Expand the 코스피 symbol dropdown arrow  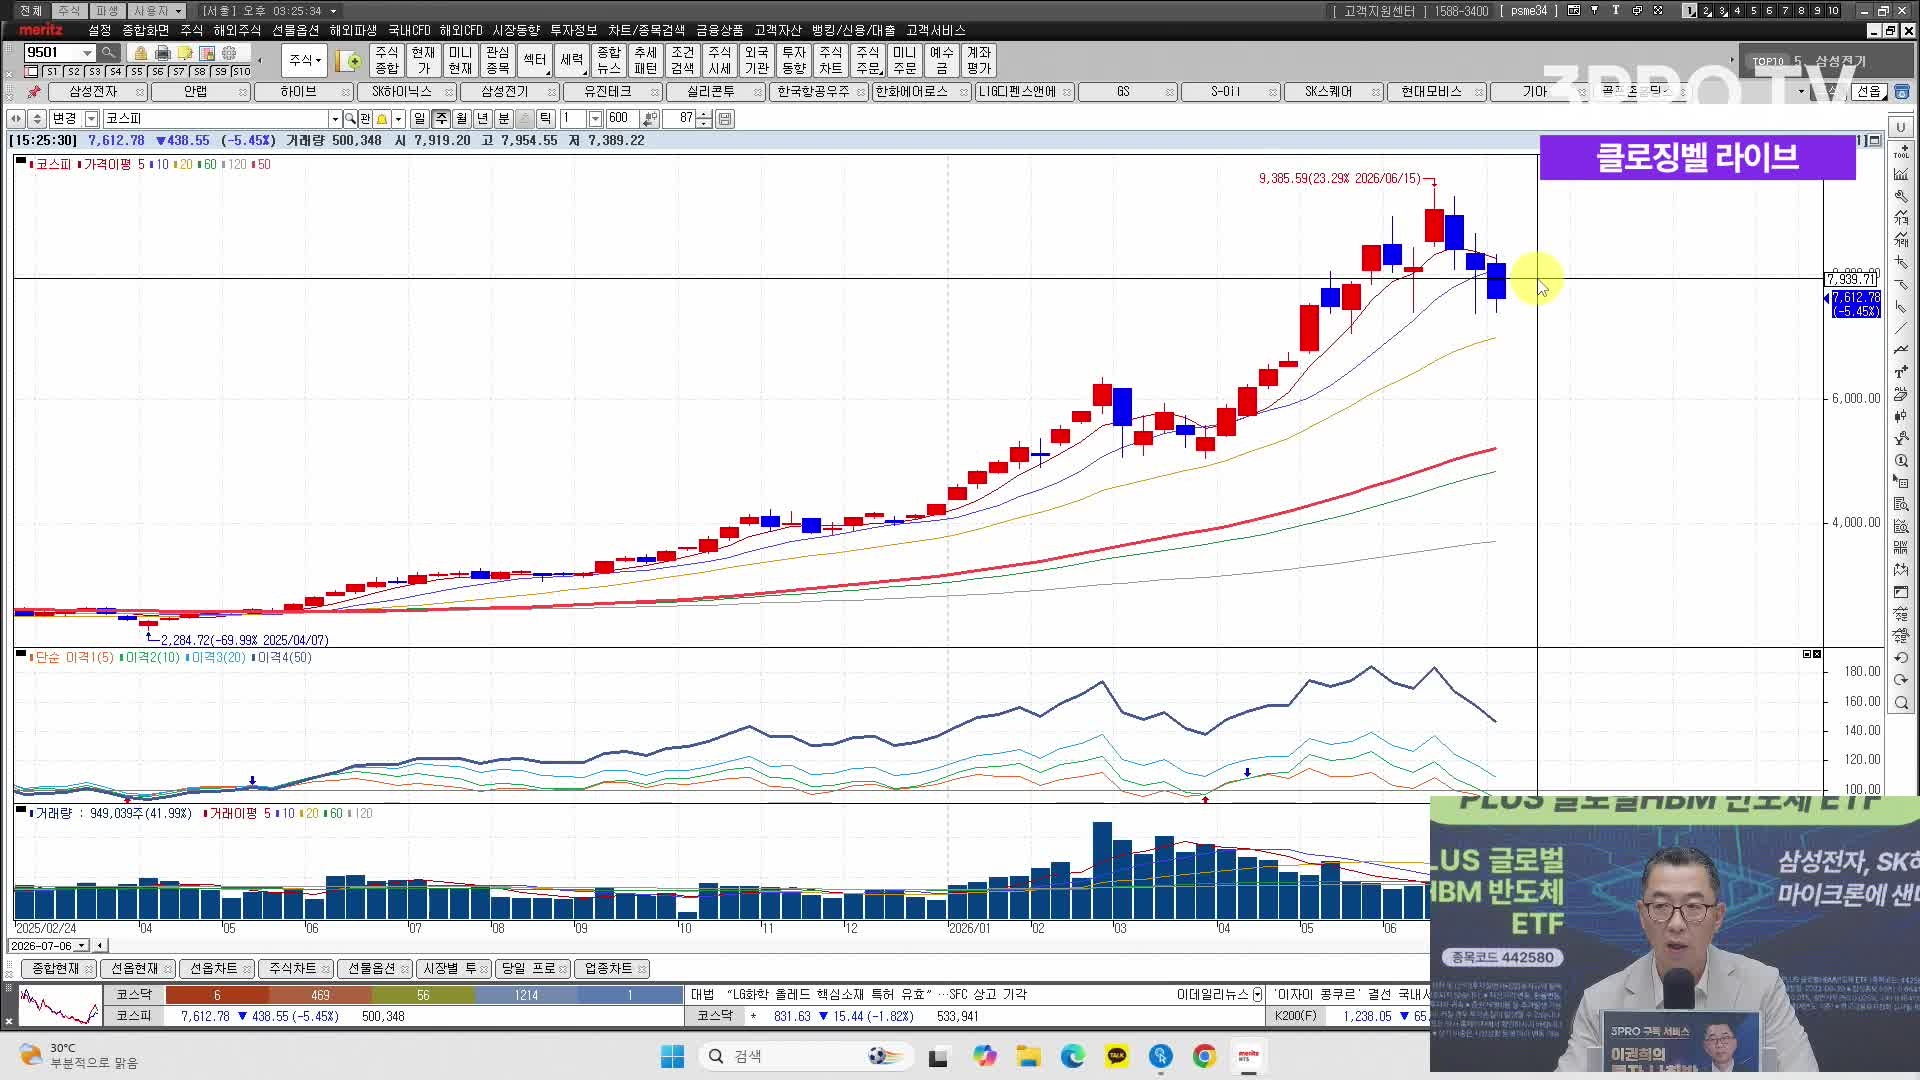tap(335, 119)
